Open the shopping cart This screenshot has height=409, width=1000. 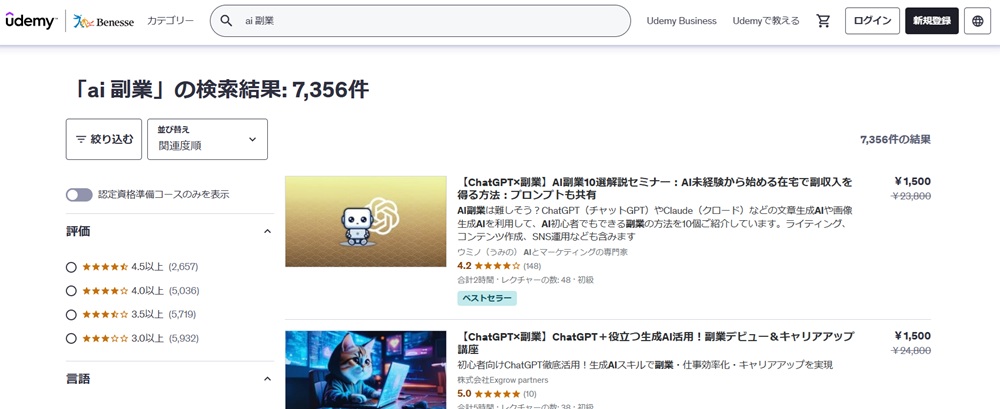[x=823, y=21]
